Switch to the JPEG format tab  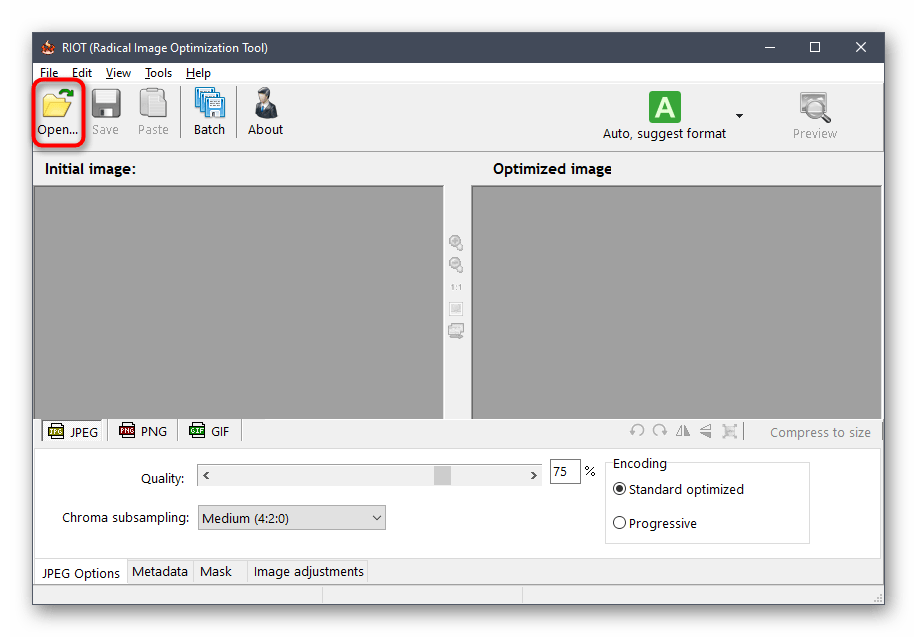pyautogui.click(x=73, y=432)
